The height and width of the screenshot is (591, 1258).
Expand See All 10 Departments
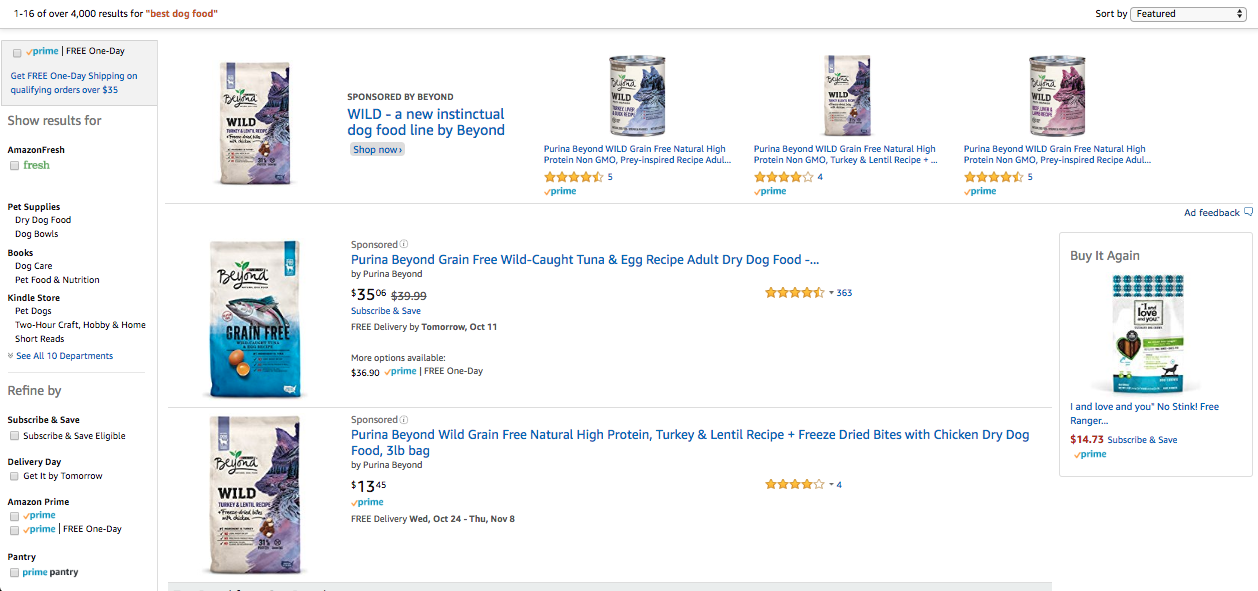tap(60, 356)
